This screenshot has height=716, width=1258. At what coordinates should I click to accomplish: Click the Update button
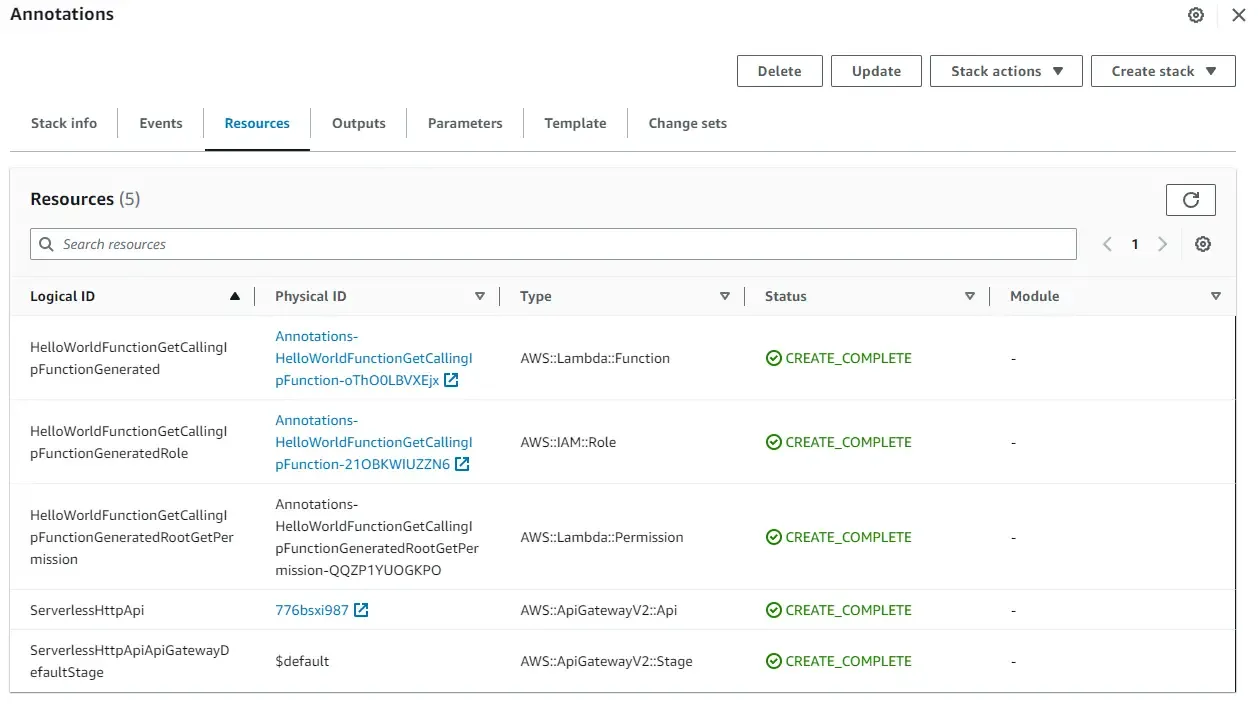[x=875, y=71]
